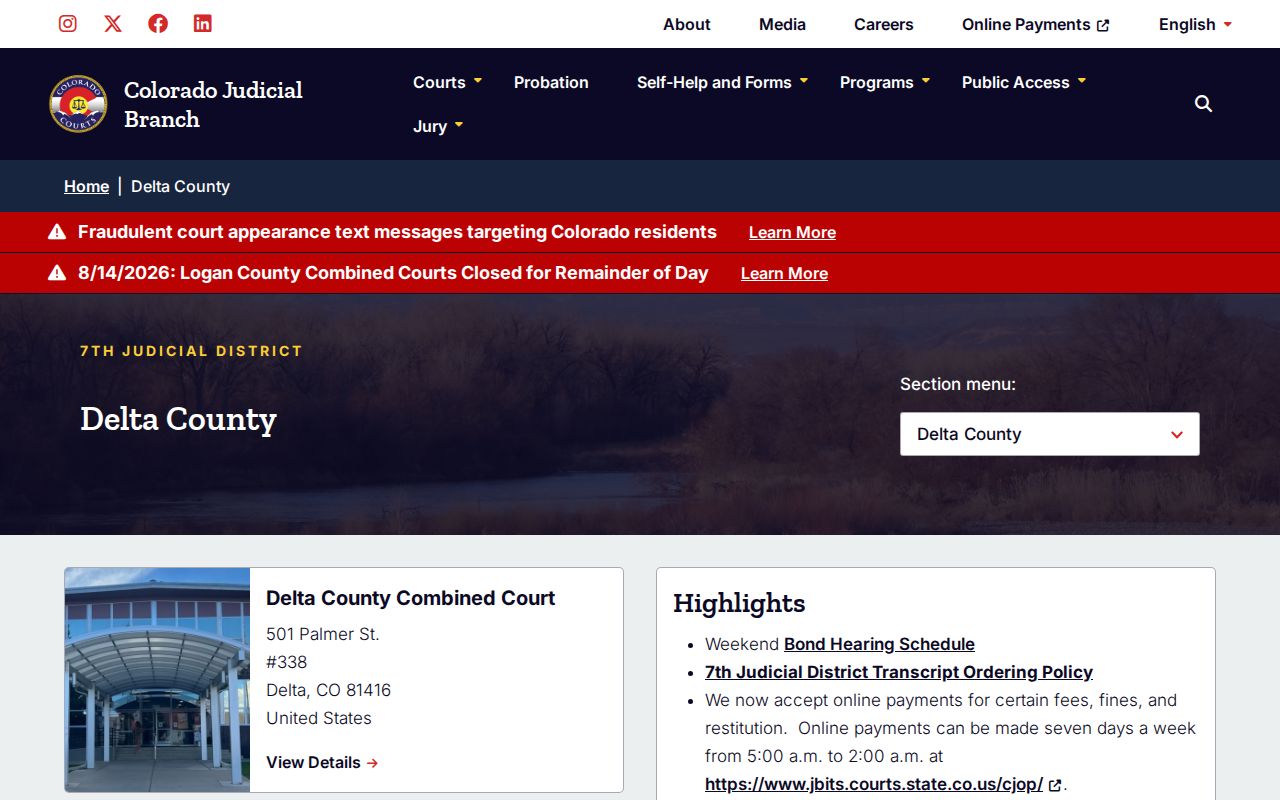Click the arrow next to View Details

pyautogui.click(x=373, y=763)
